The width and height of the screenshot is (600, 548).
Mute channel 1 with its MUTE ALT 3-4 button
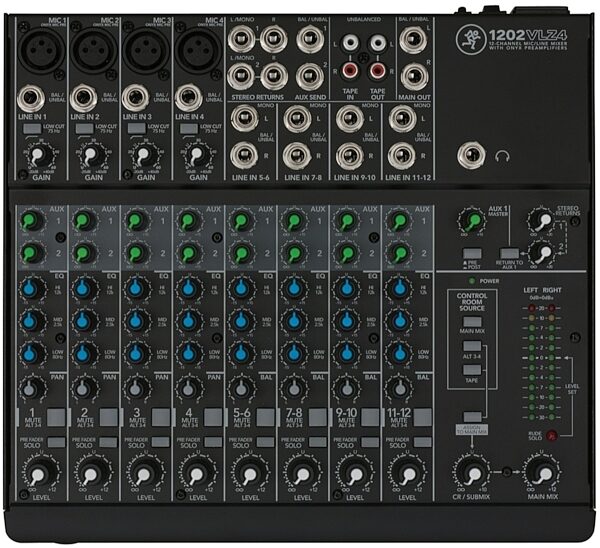click(x=56, y=417)
